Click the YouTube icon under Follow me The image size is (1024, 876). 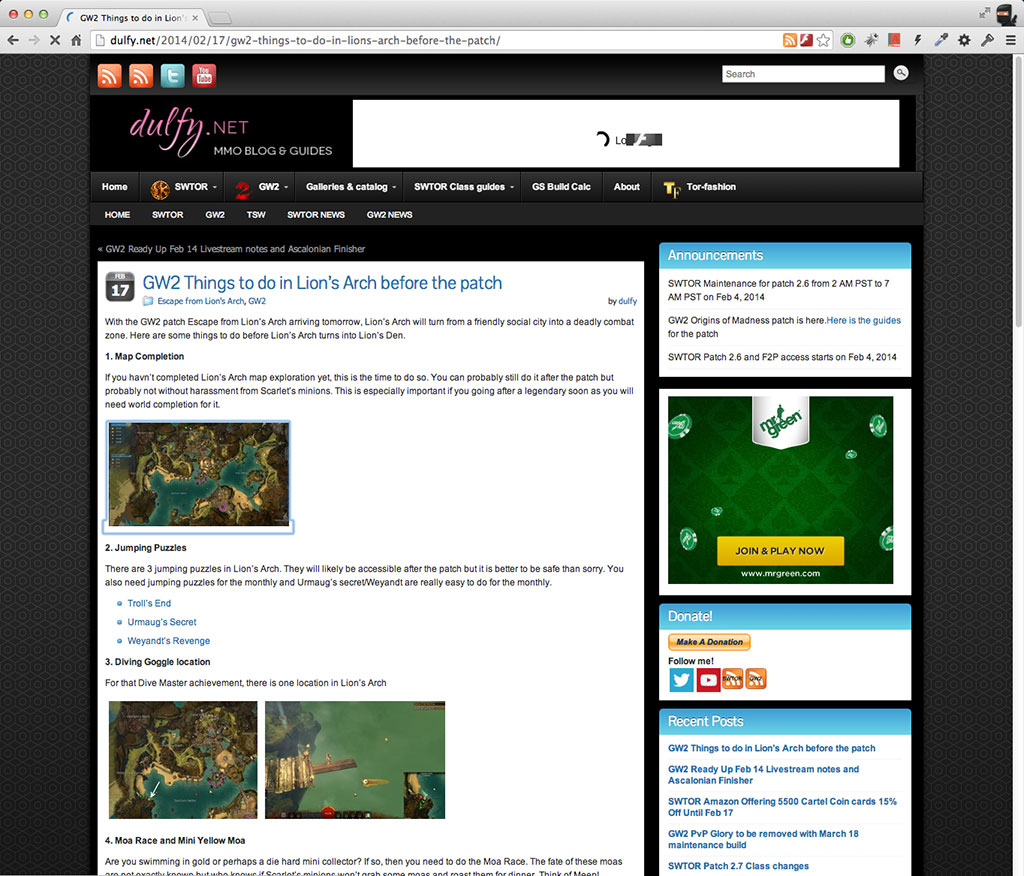(x=708, y=679)
